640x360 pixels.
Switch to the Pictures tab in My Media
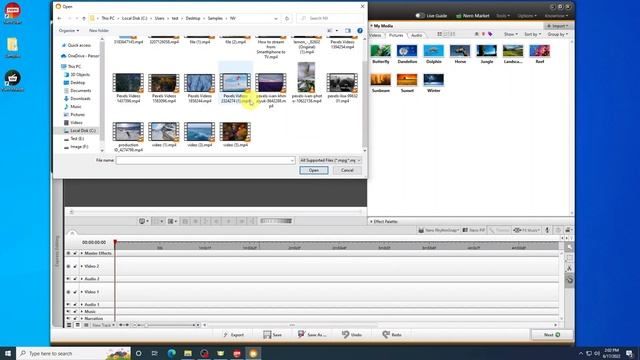click(396, 36)
